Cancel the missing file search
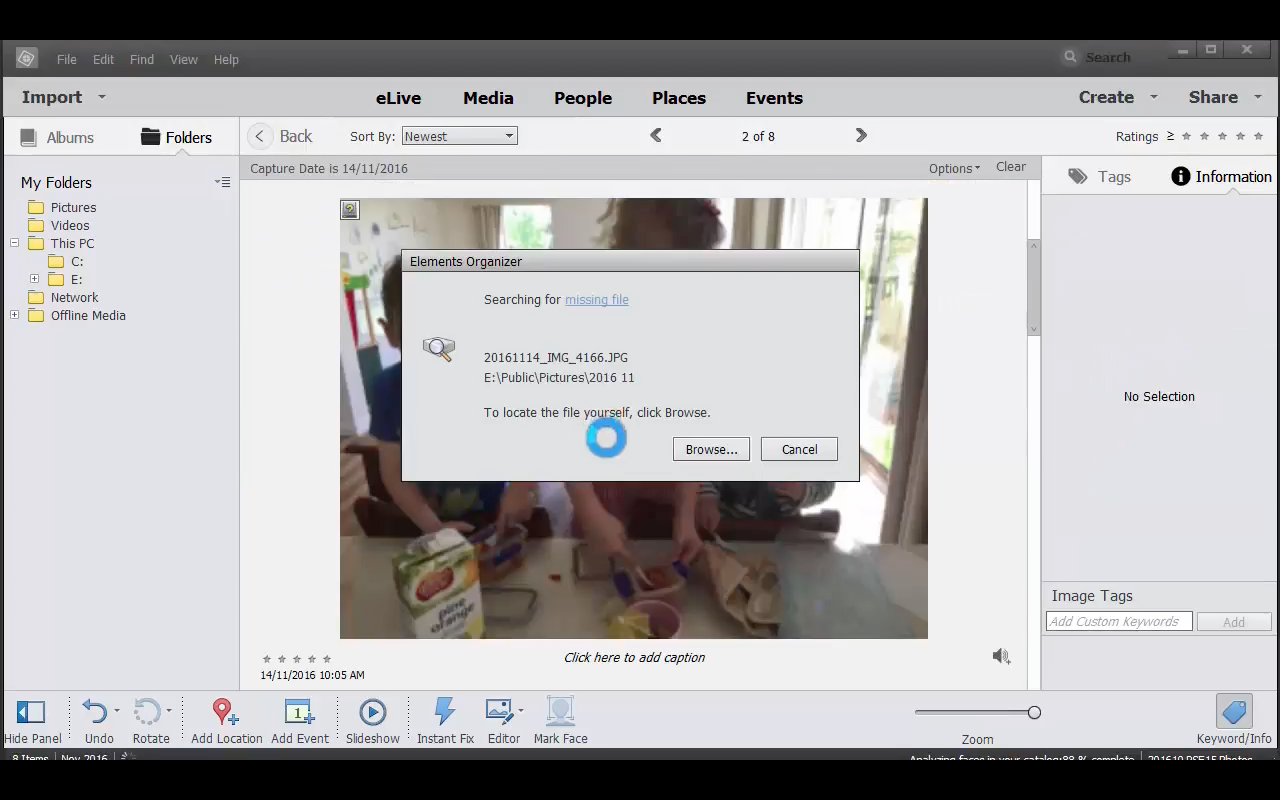This screenshot has height=800, width=1280. coord(799,449)
